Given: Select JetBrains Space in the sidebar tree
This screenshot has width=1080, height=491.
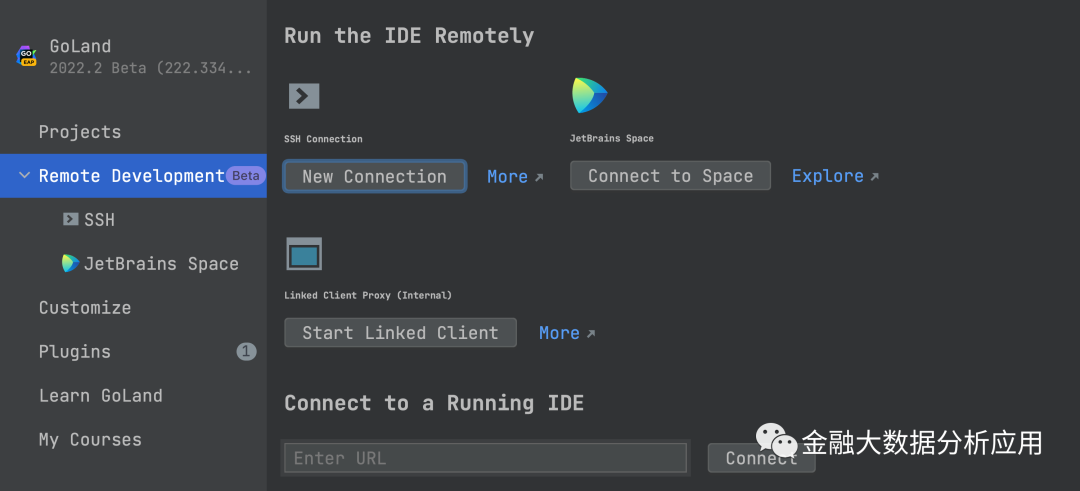Looking at the screenshot, I should pyautogui.click(x=161, y=264).
